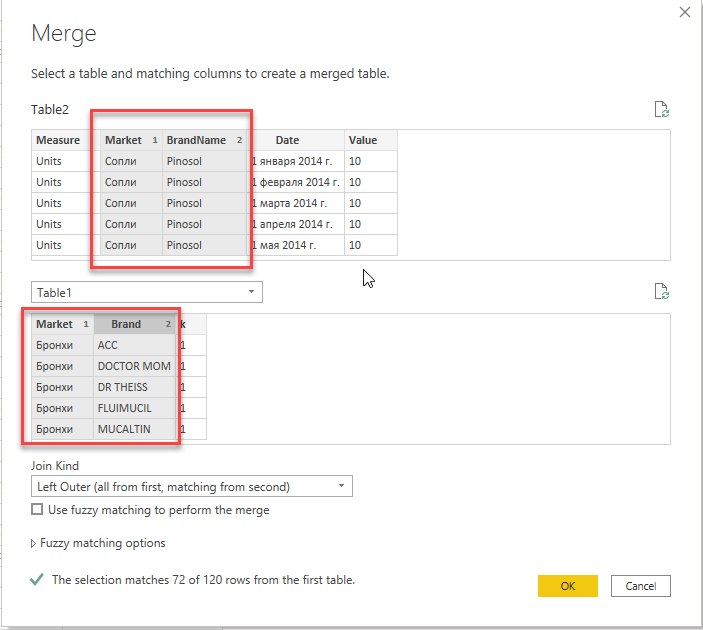Close the Merge dialog with the X
This screenshot has width=703, height=630.
pyautogui.click(x=685, y=12)
